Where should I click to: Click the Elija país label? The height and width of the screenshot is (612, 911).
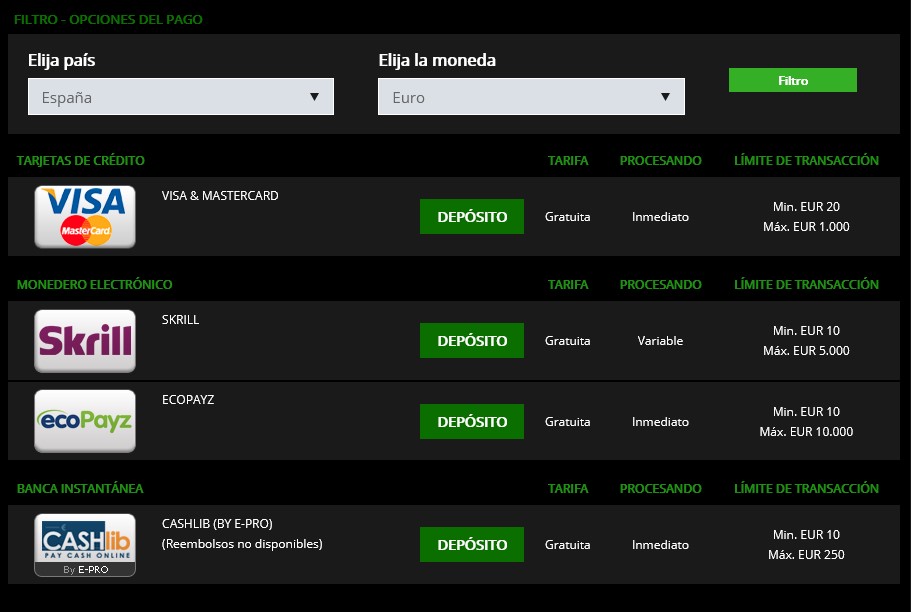[62, 60]
